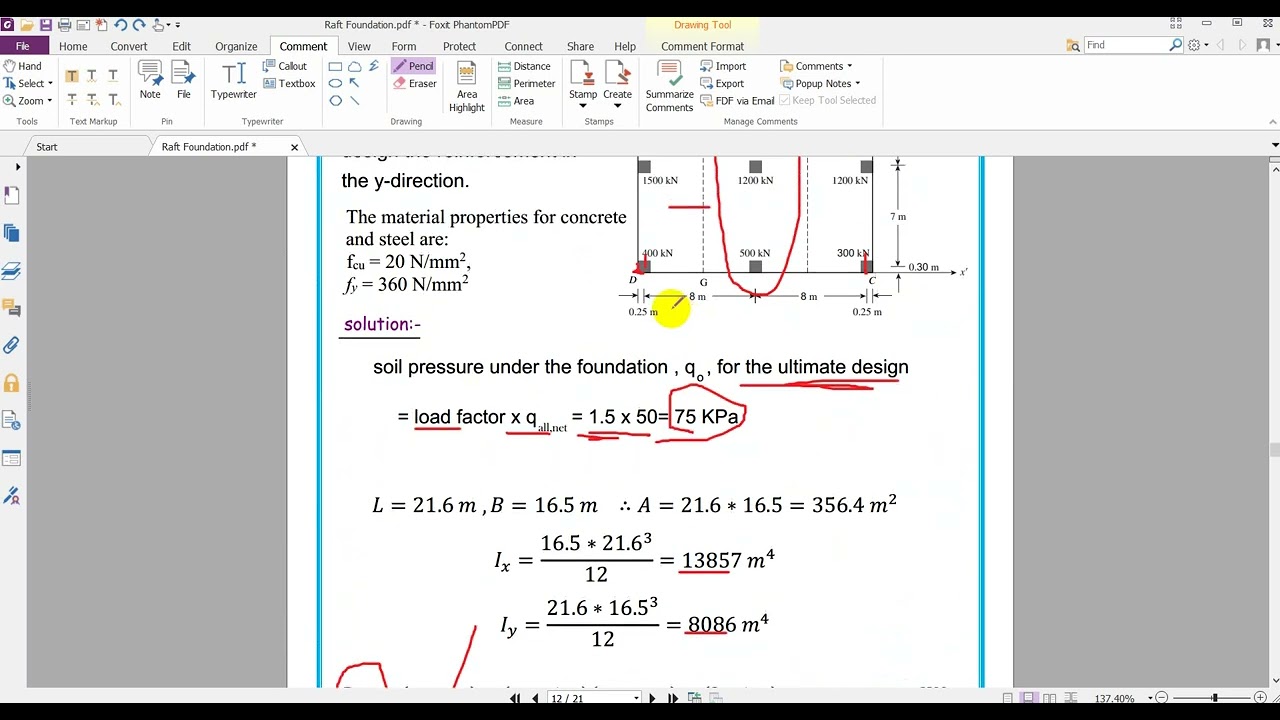Choose the Hand tool
Viewport: 1280px width, 720px height.
(x=22, y=66)
